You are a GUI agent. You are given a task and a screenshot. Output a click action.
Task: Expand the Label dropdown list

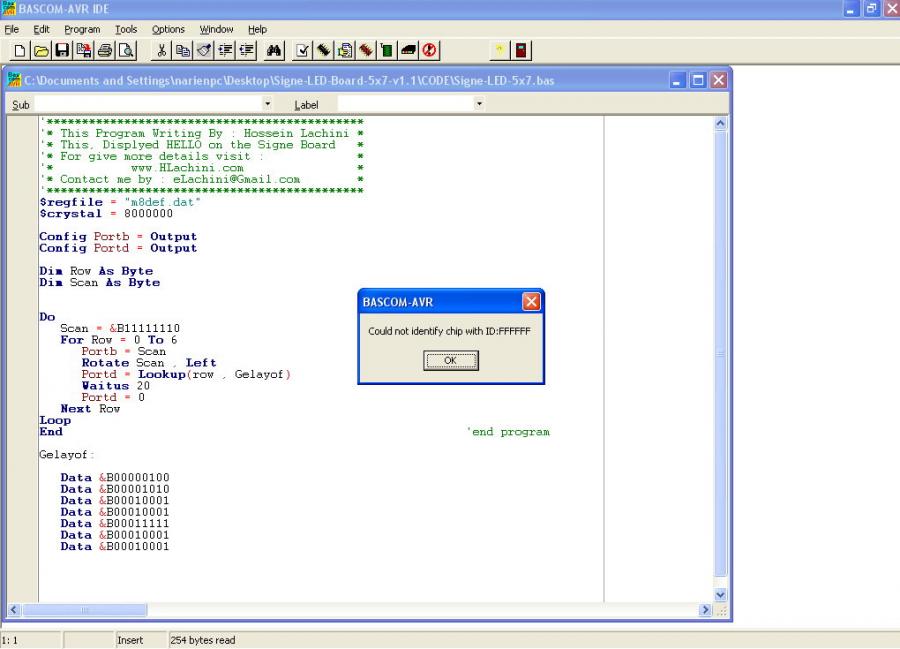479,104
